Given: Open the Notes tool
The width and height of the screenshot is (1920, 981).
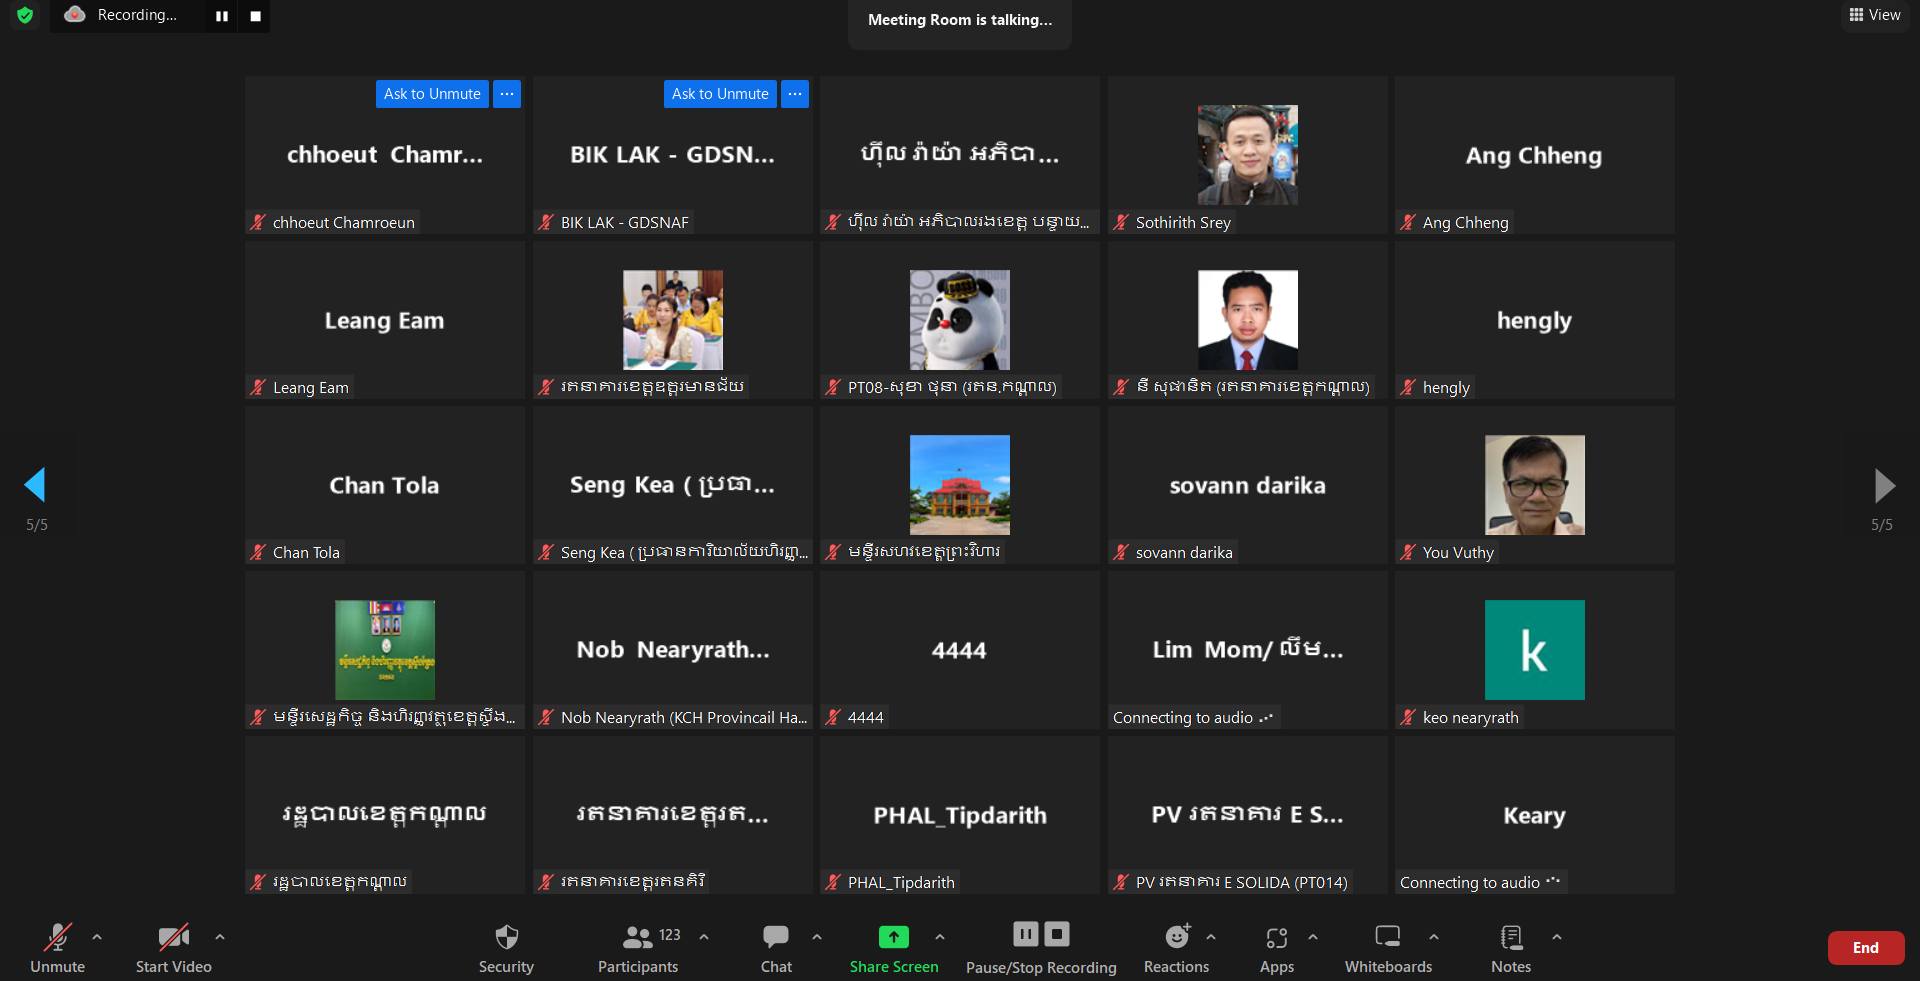Looking at the screenshot, I should tap(1510, 938).
